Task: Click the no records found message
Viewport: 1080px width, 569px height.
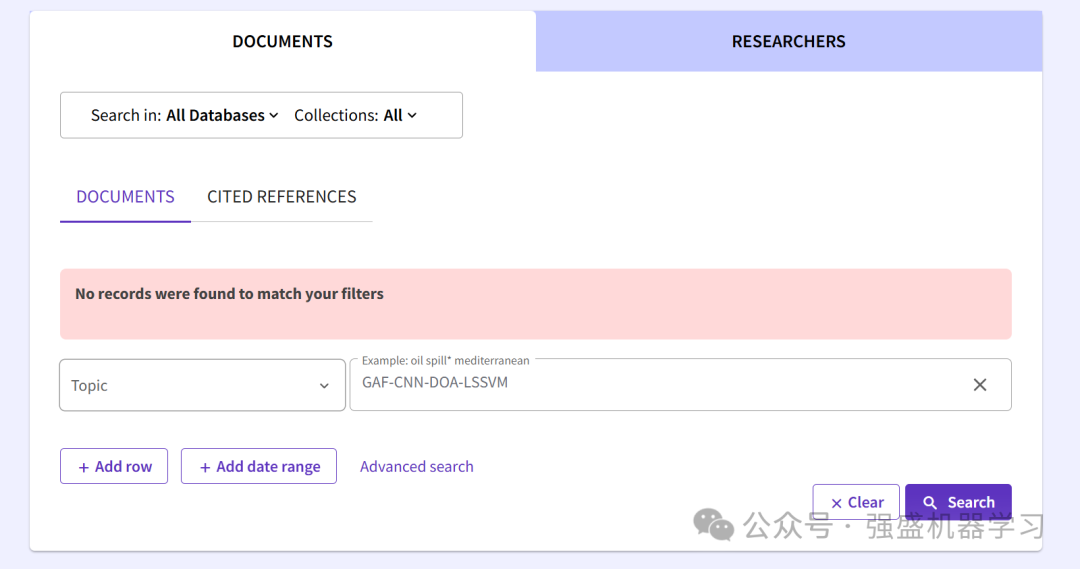Action: [x=536, y=304]
